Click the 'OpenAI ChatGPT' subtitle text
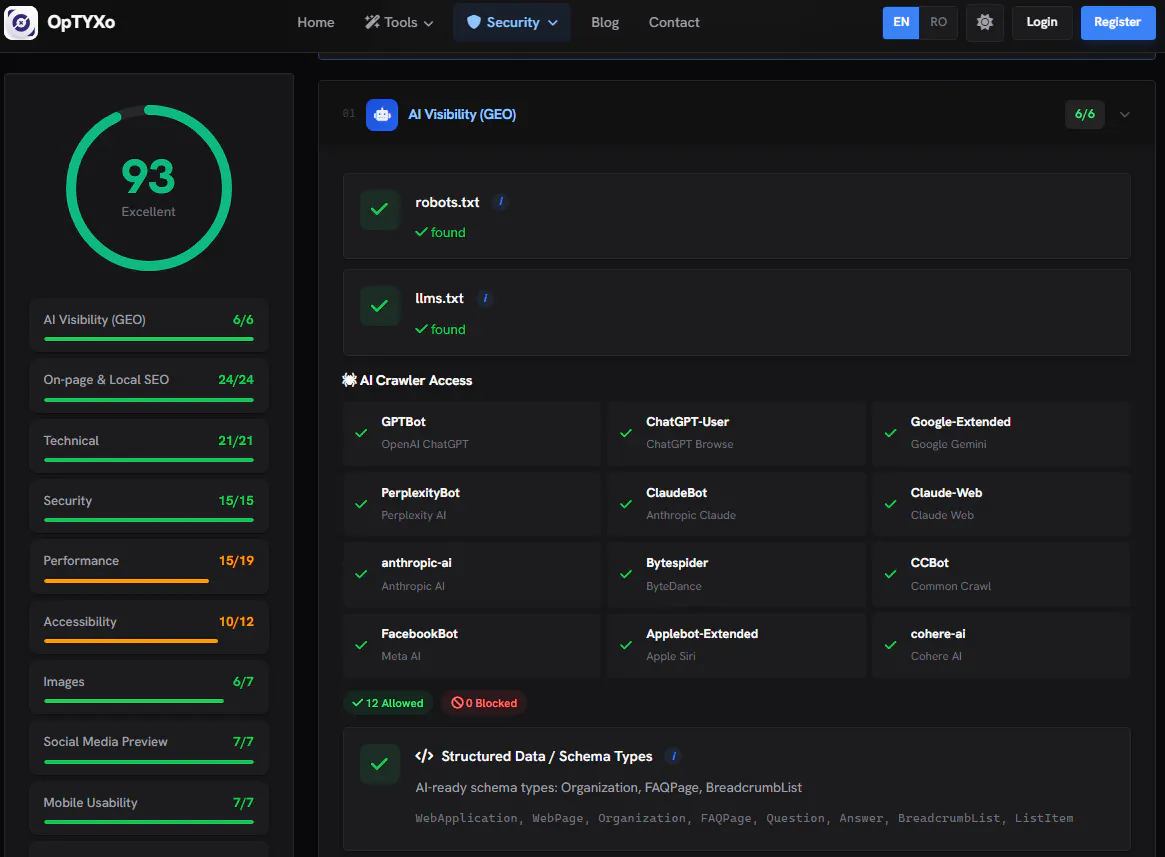This screenshot has height=857, width=1165. coord(425,444)
